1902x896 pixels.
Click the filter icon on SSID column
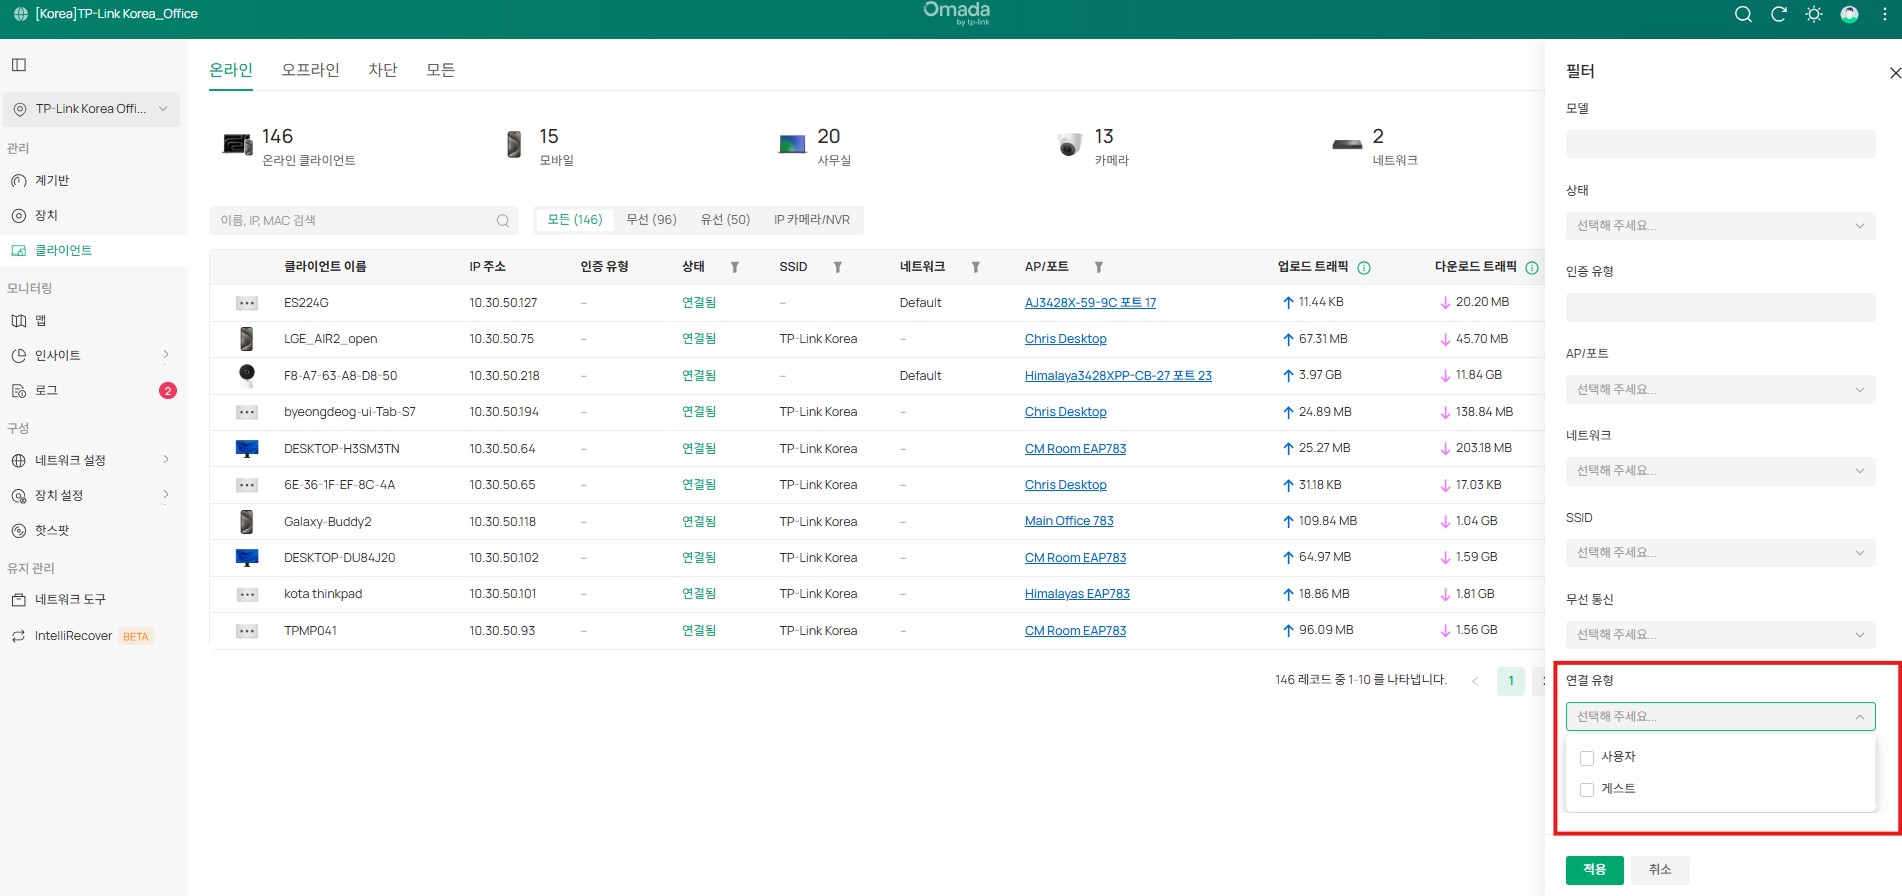838,267
